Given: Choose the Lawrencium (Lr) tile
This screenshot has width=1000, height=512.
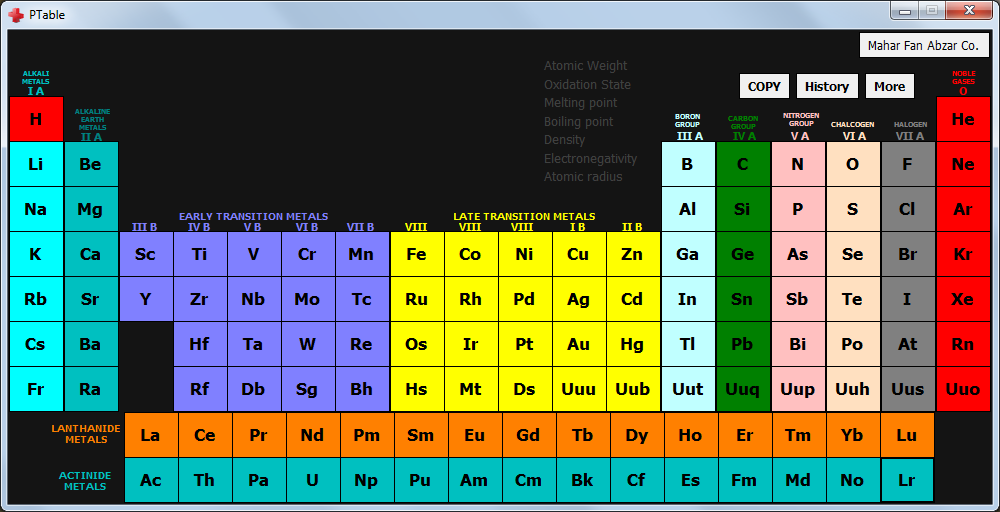Looking at the screenshot, I should point(907,480).
